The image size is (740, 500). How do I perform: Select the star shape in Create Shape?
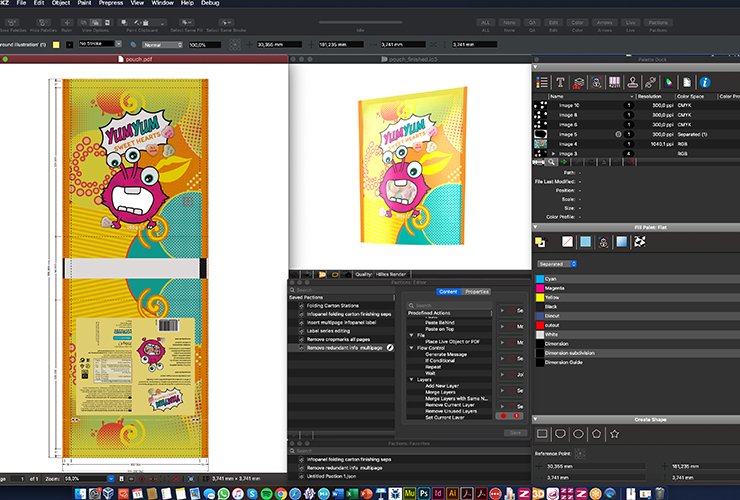click(x=614, y=434)
